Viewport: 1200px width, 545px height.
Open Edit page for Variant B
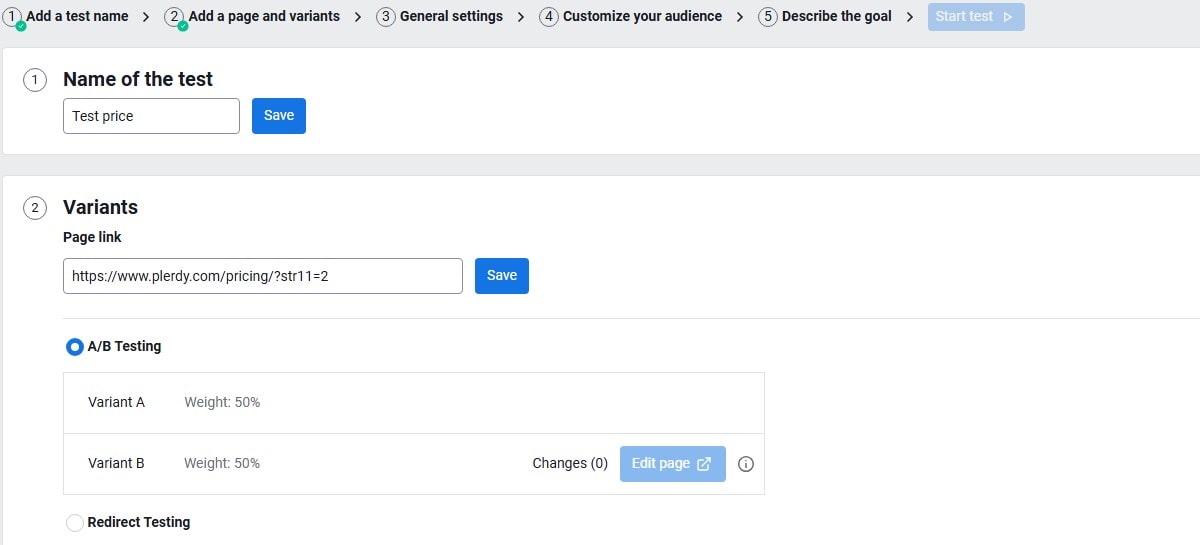[x=672, y=464]
